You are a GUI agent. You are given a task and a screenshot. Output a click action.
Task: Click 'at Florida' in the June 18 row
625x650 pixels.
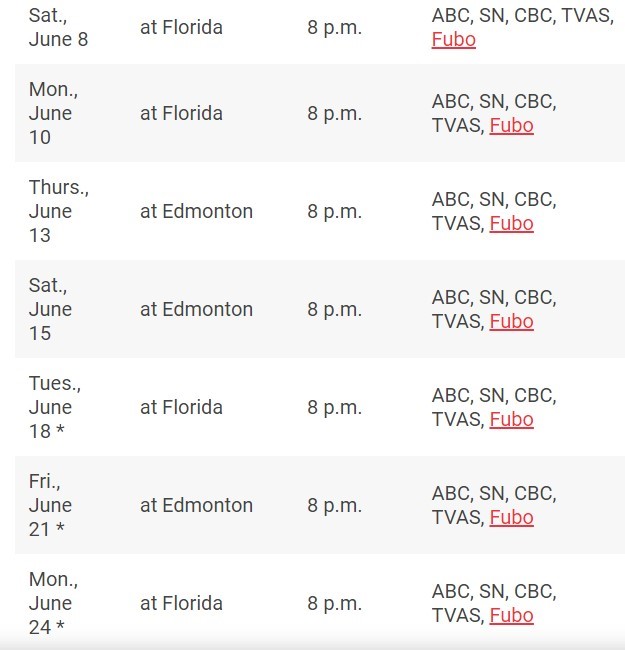[182, 407]
